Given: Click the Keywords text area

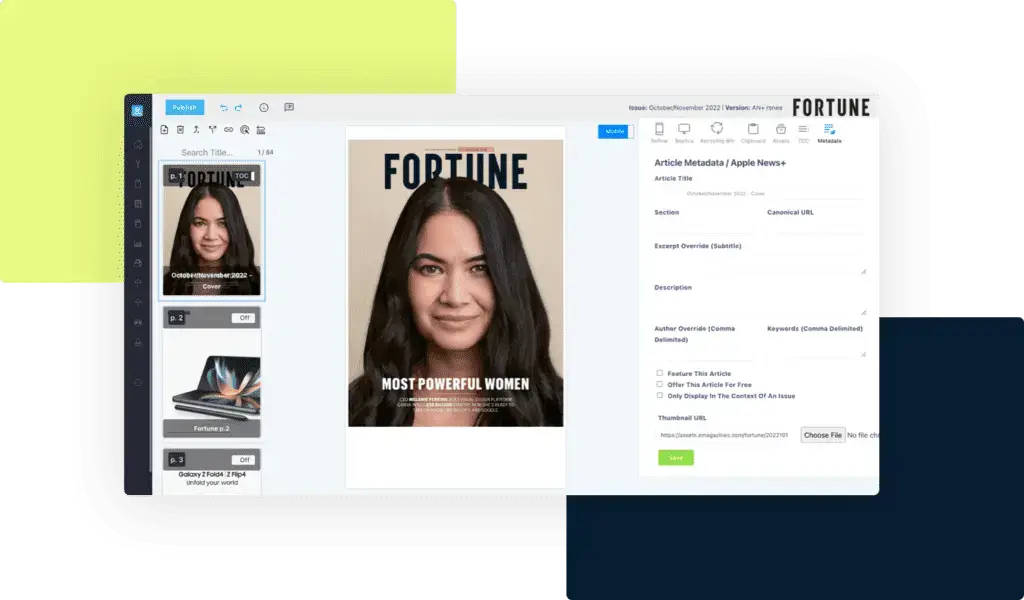Looking at the screenshot, I should tap(816, 346).
